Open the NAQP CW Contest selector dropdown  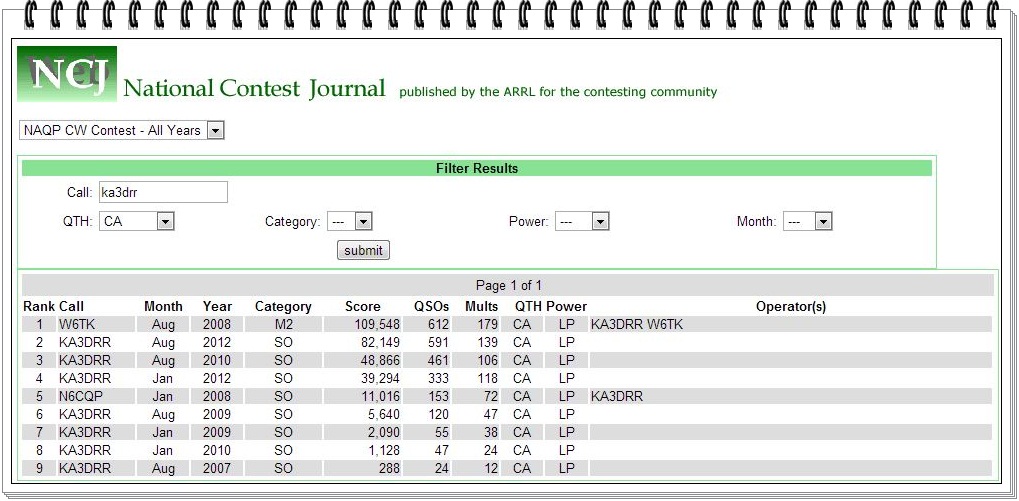point(122,131)
